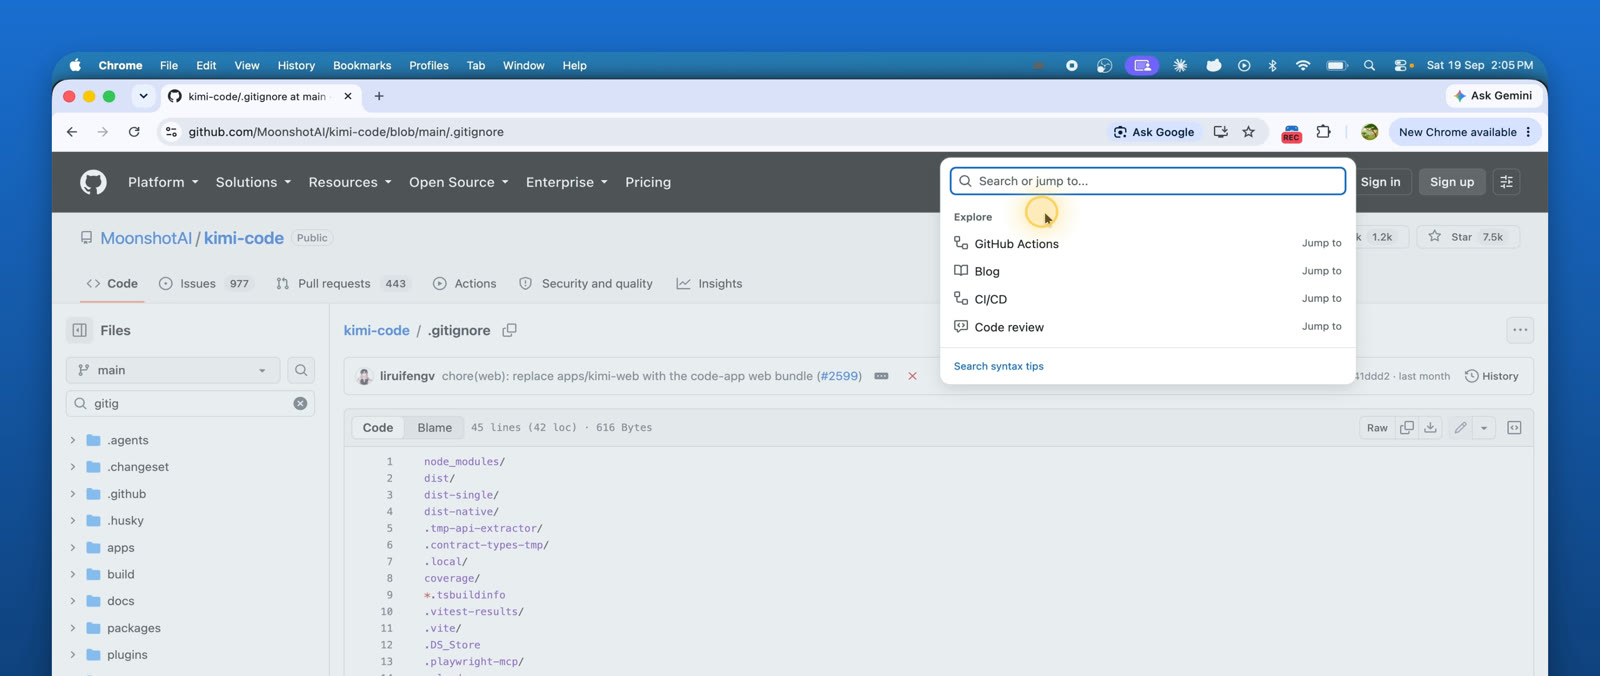
Task: Edit this file pencil icon
Action: click(1460, 427)
